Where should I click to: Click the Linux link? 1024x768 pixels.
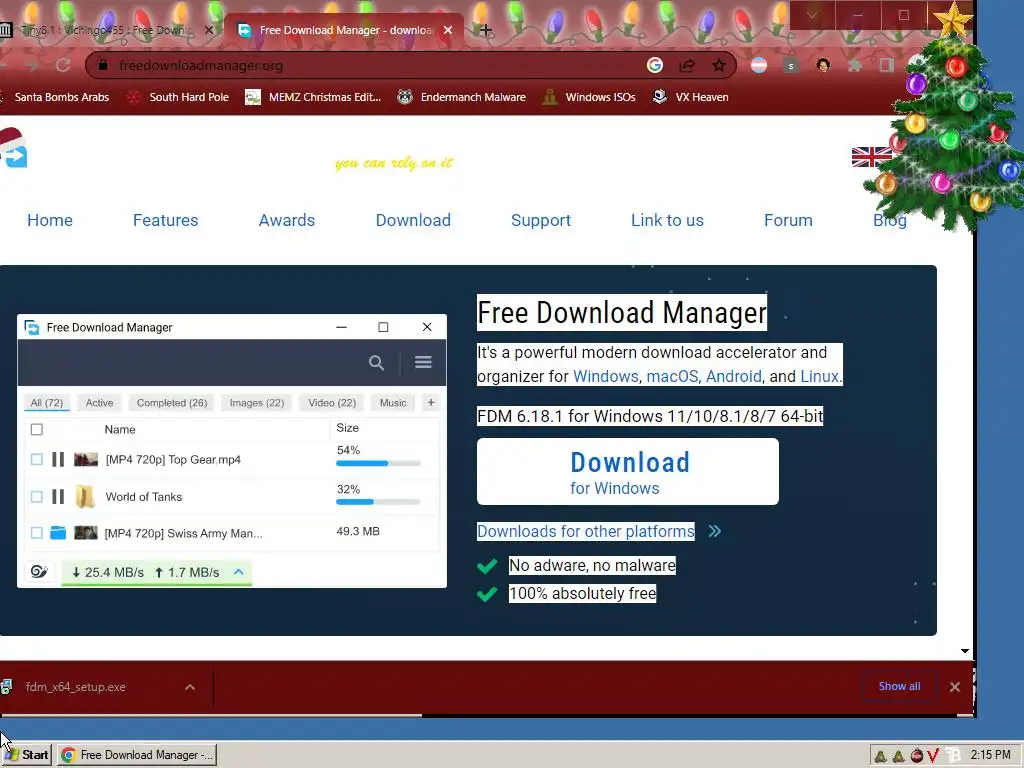(820, 376)
